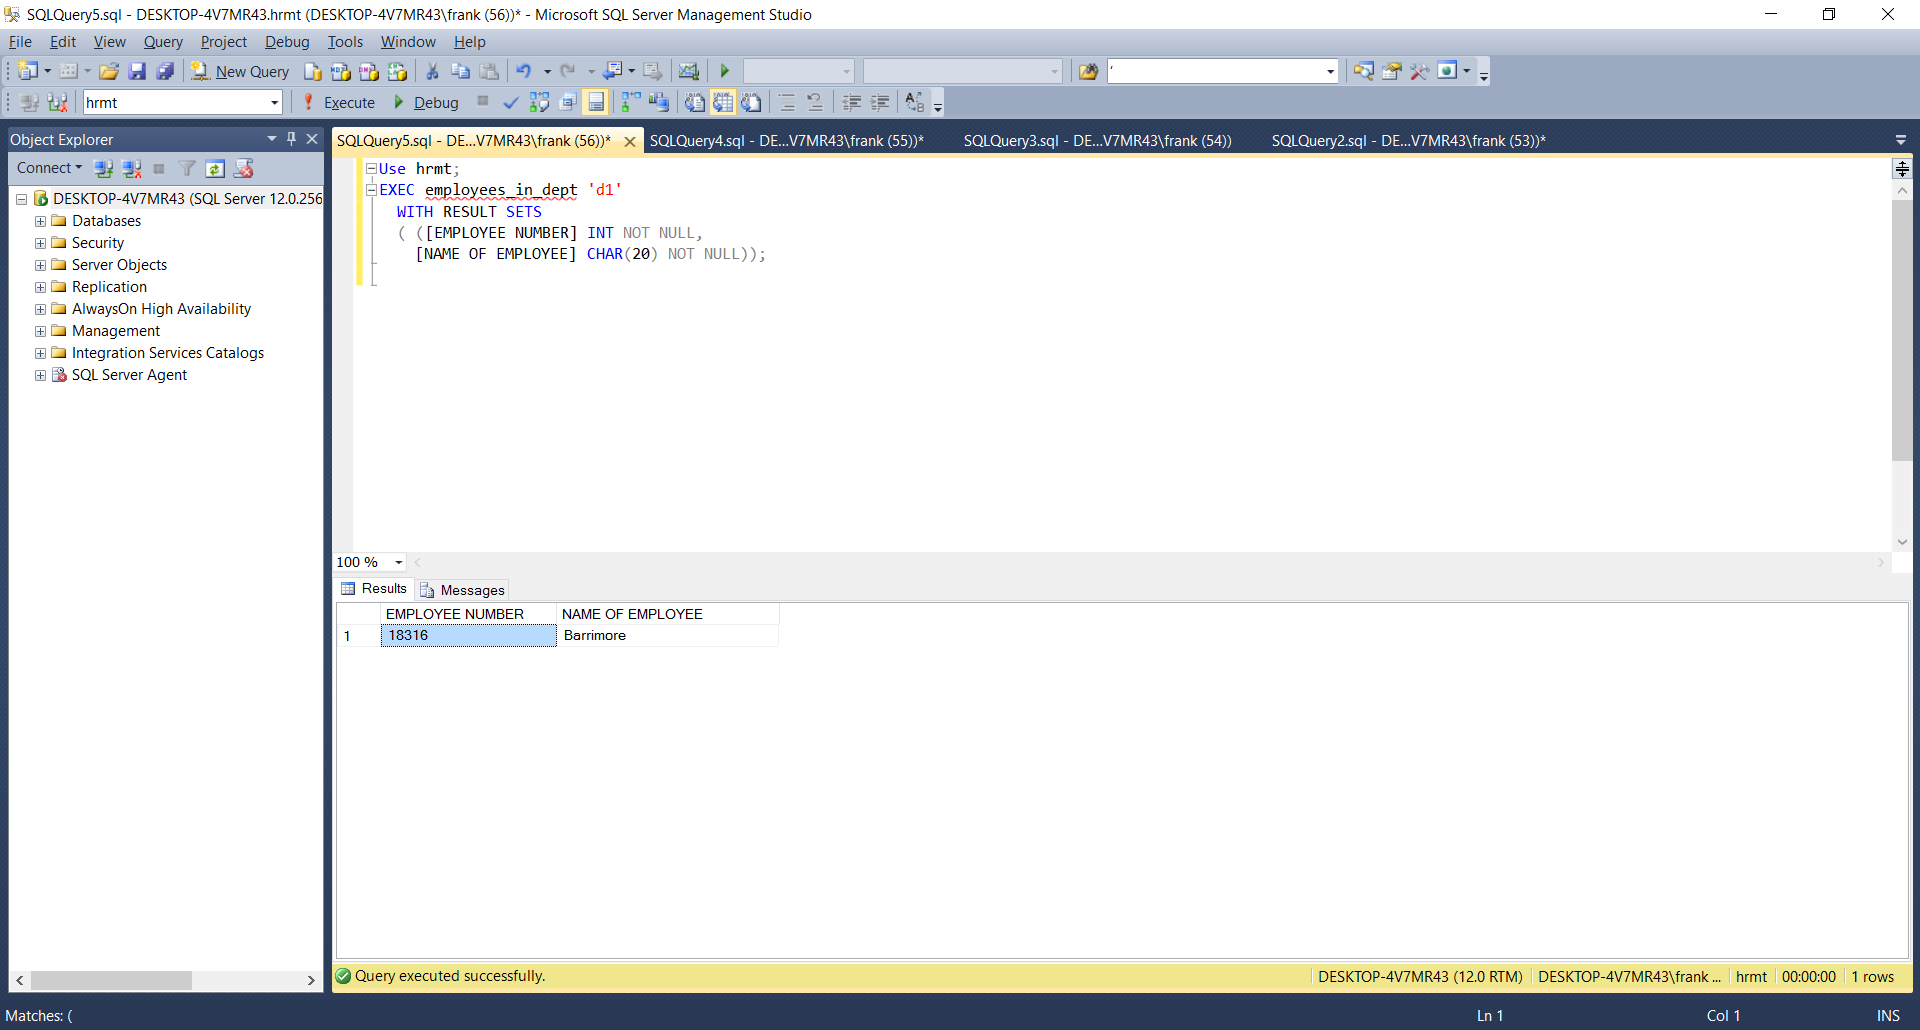
Task: Click the EMPLOYEE NUMBER column header
Action: pyautogui.click(x=468, y=614)
